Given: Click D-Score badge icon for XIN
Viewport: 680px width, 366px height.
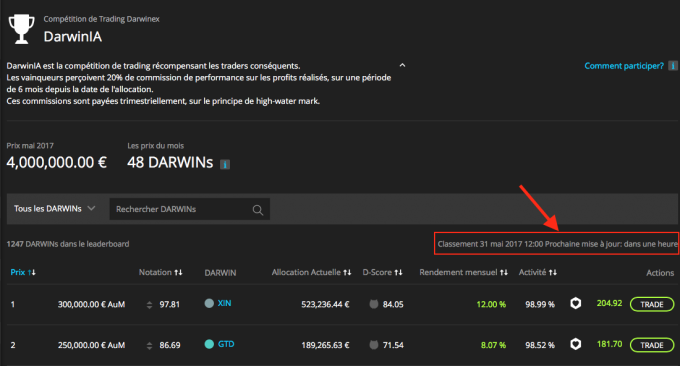Looking at the screenshot, I should point(373,304).
